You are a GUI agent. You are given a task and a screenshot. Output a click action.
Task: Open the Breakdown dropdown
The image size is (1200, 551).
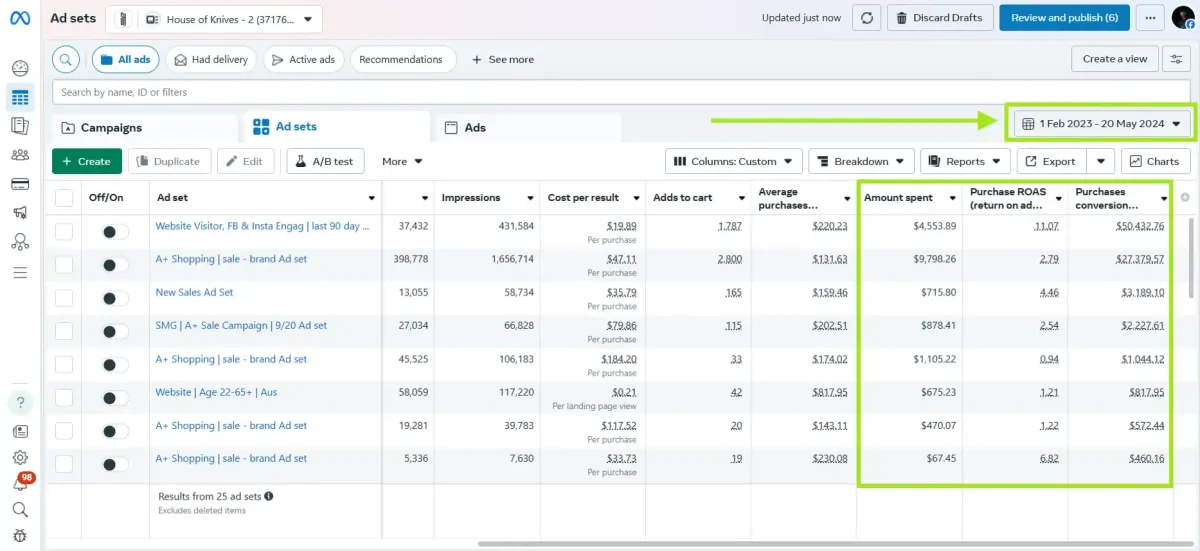click(860, 161)
